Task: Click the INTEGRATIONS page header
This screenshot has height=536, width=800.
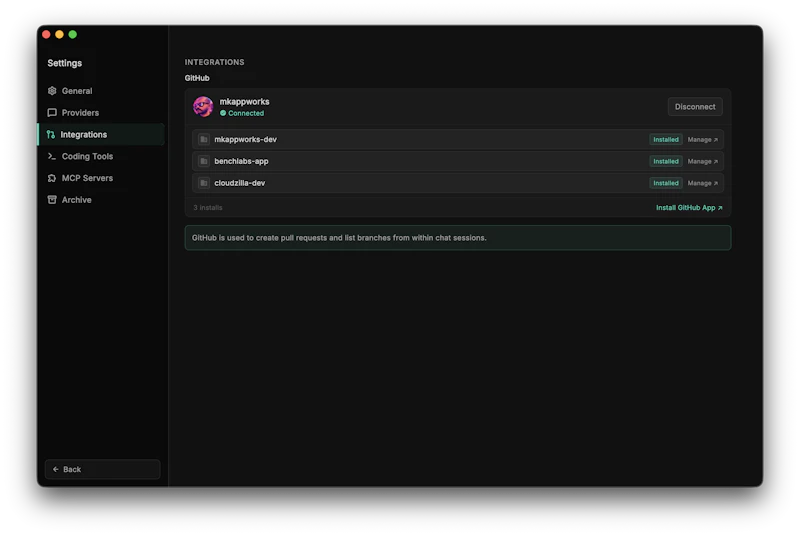Action: coord(214,62)
